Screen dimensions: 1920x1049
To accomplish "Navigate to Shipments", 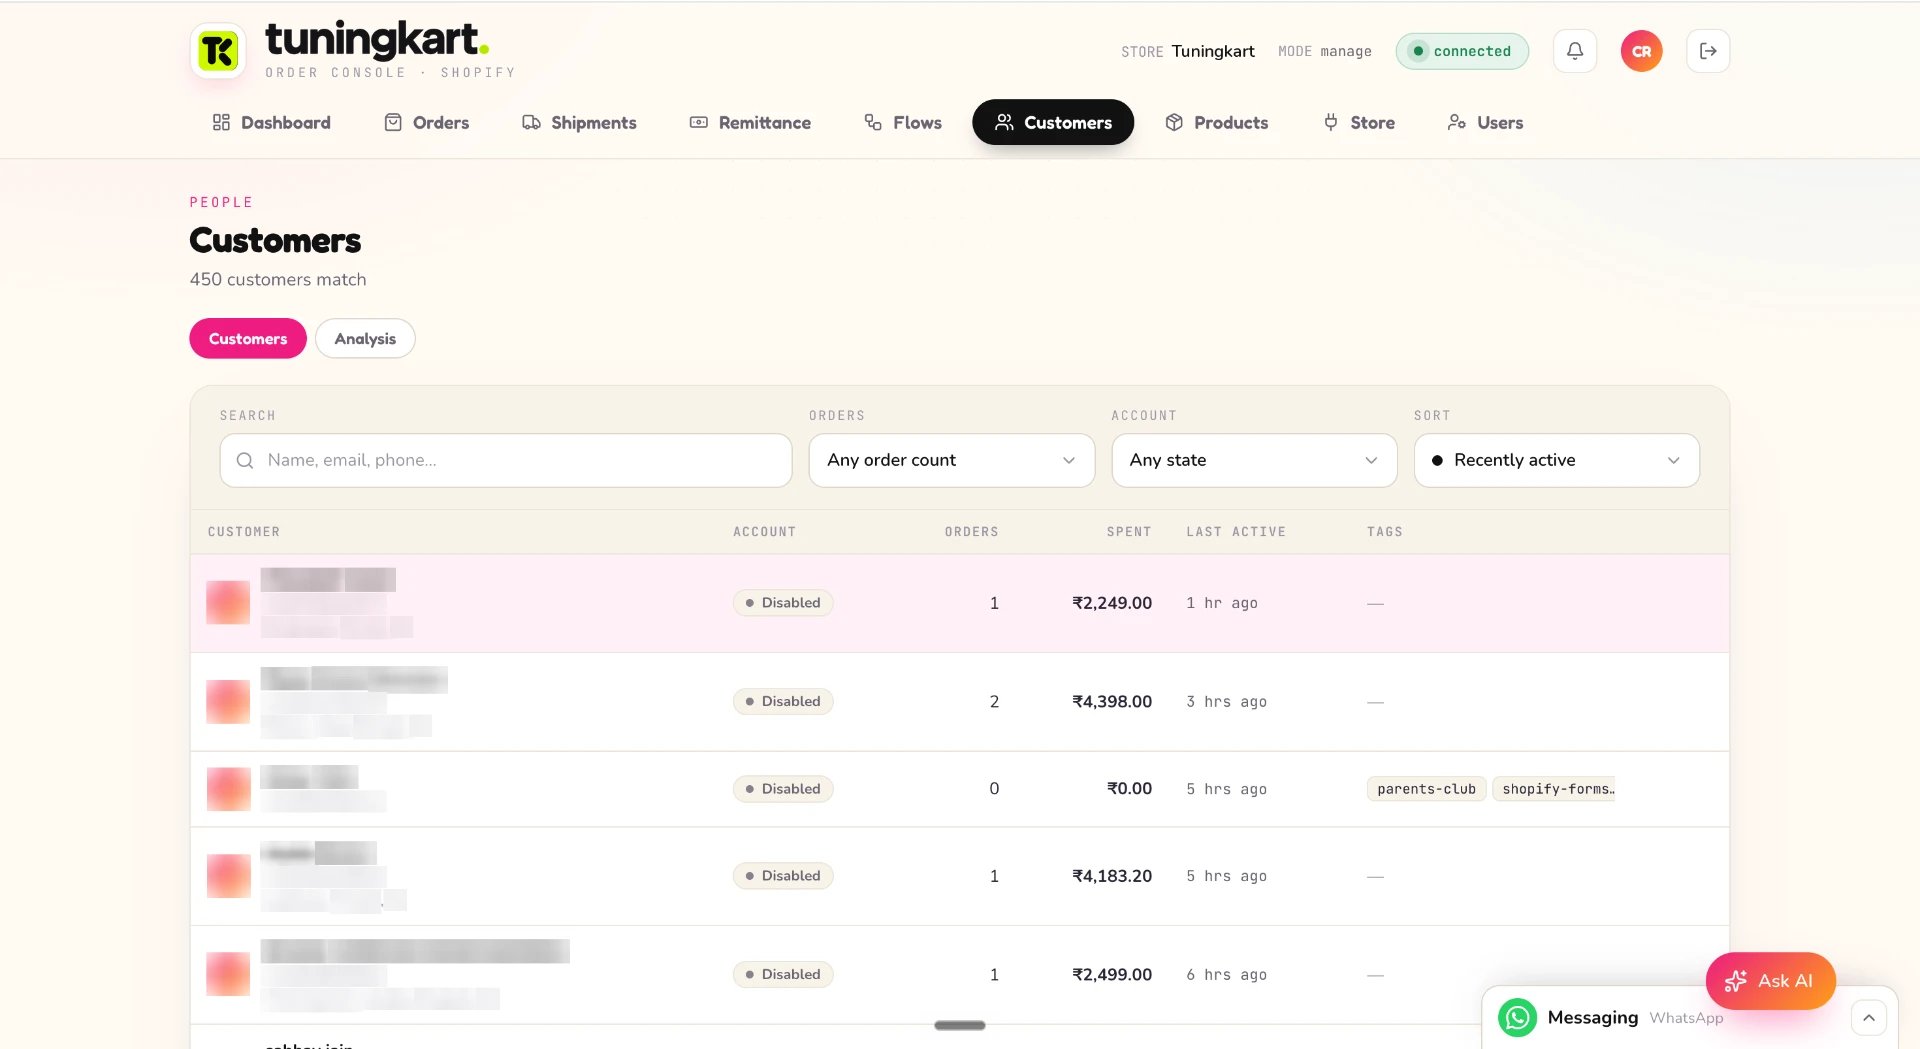I will tap(579, 122).
